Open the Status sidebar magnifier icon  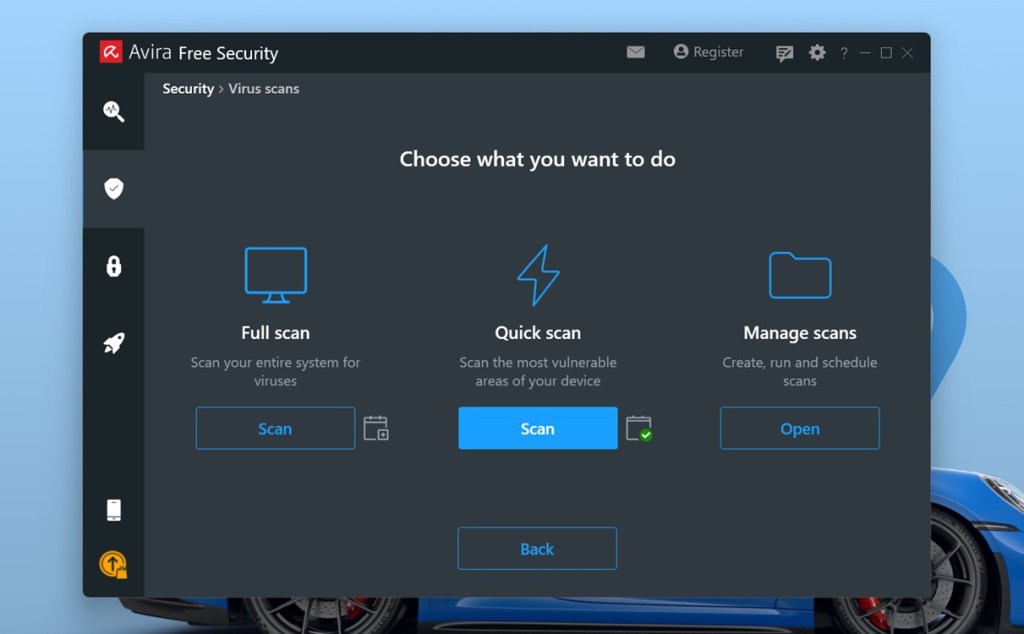coord(114,112)
